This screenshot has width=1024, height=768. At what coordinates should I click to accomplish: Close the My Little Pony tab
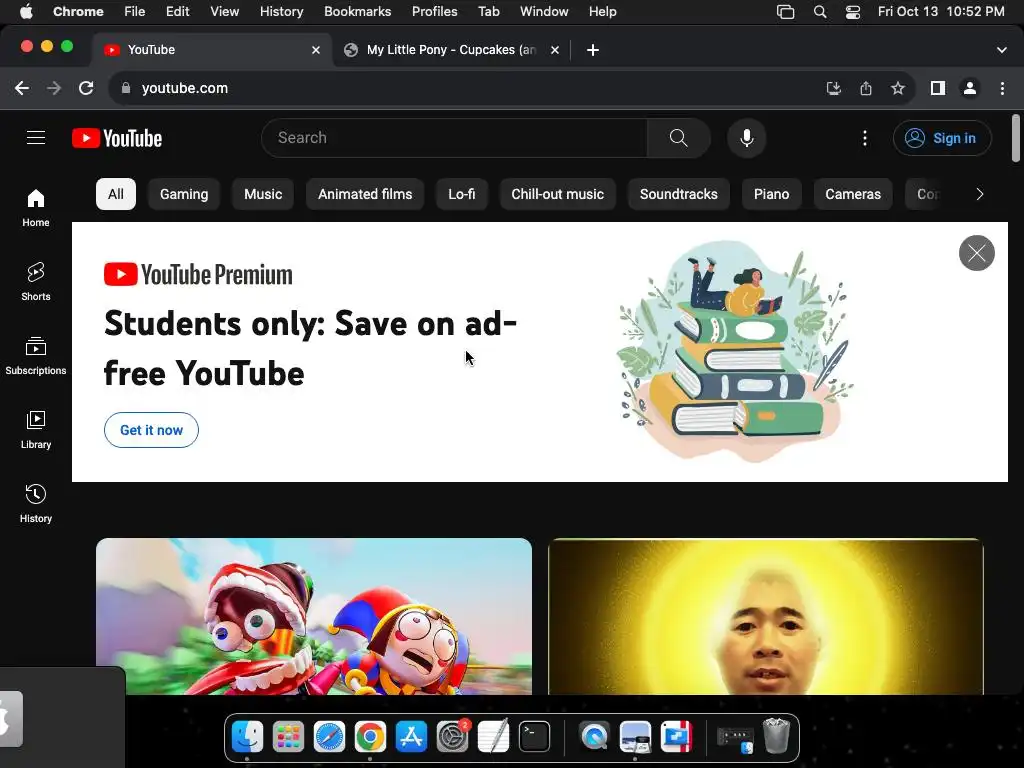point(555,50)
